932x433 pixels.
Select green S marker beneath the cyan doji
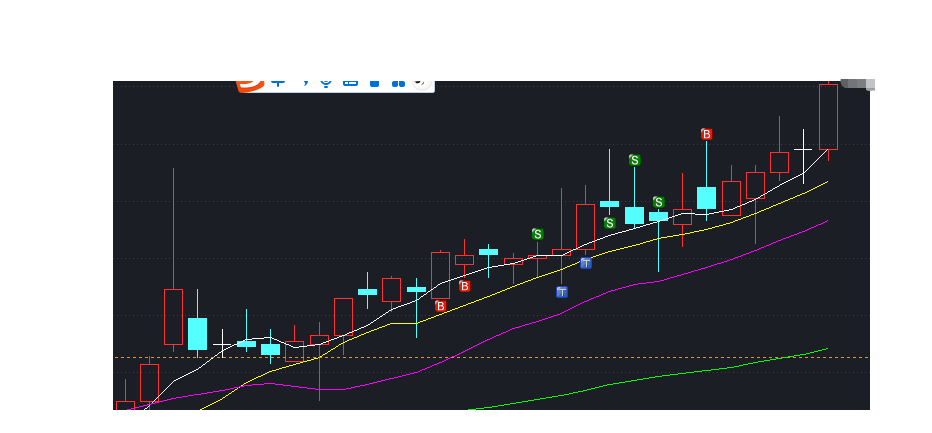609,223
